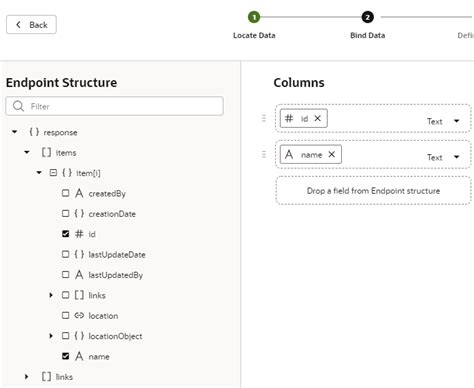
Task: Click the item[i] object braces icon
Action: point(67,173)
